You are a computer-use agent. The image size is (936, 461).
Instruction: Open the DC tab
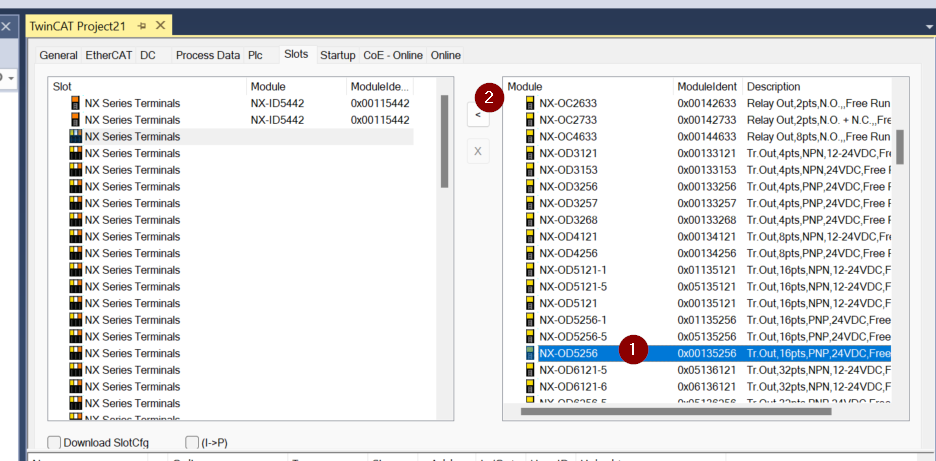[147, 56]
